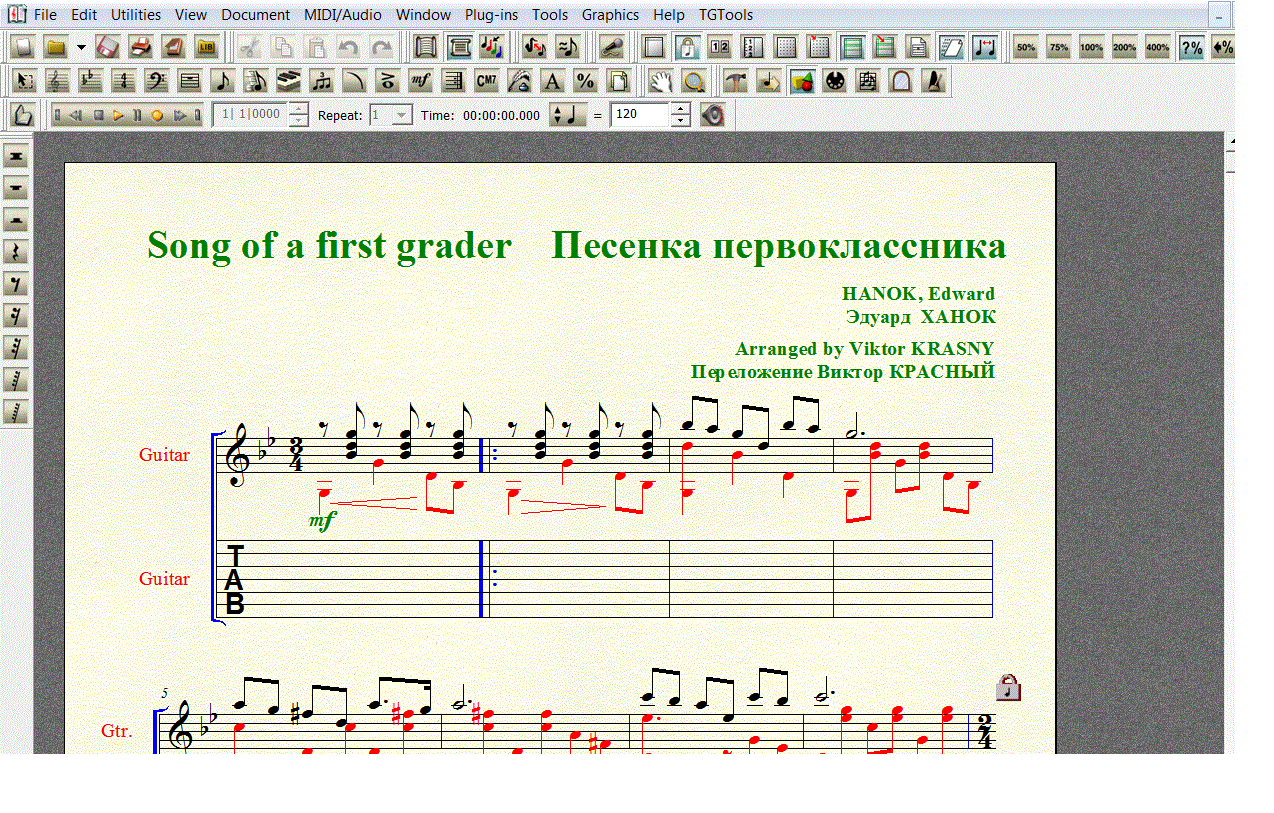Set zoom to 200% button
The height and width of the screenshot is (813, 1274).
point(1125,47)
